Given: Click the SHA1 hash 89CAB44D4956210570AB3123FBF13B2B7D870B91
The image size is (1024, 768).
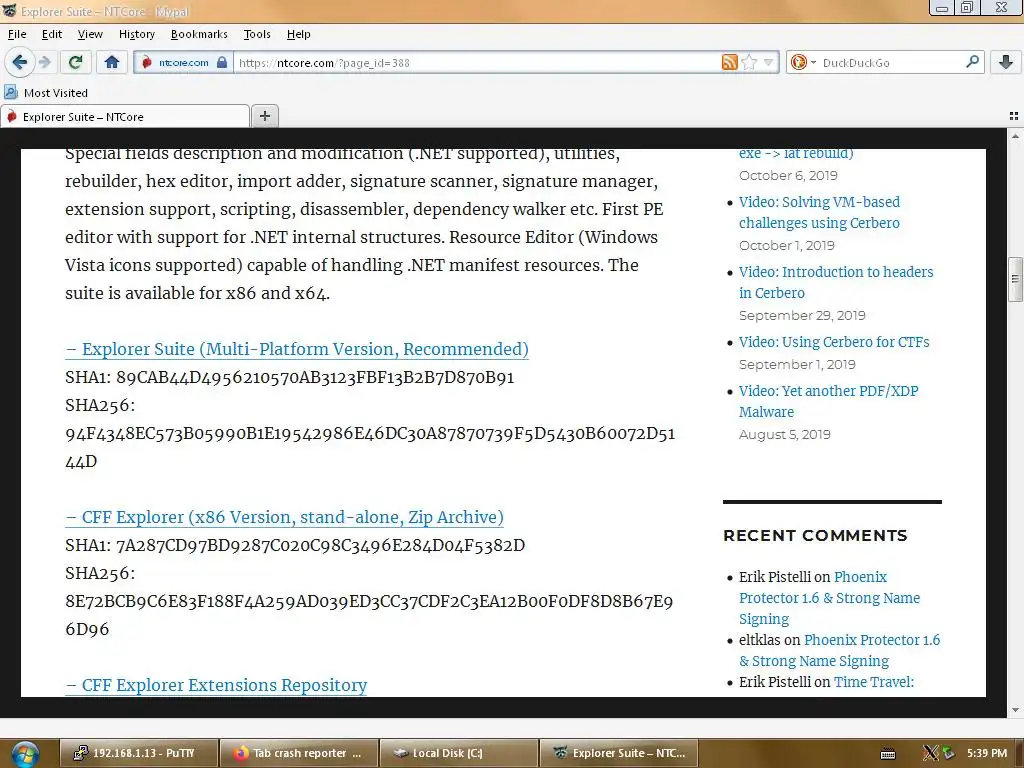Looking at the screenshot, I should tap(315, 377).
